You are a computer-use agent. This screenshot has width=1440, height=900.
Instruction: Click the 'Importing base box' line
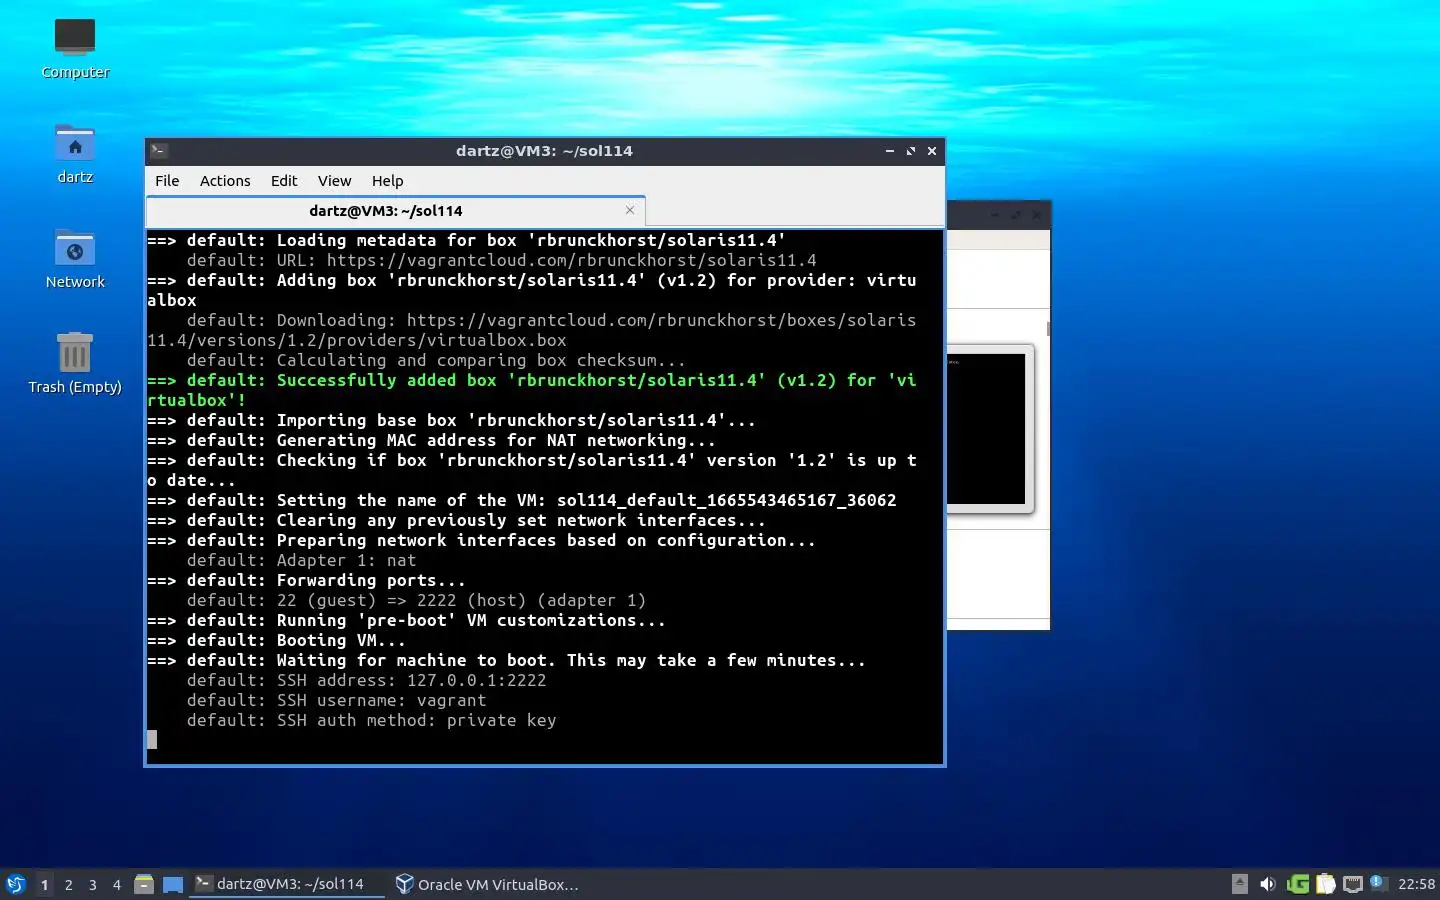451,420
